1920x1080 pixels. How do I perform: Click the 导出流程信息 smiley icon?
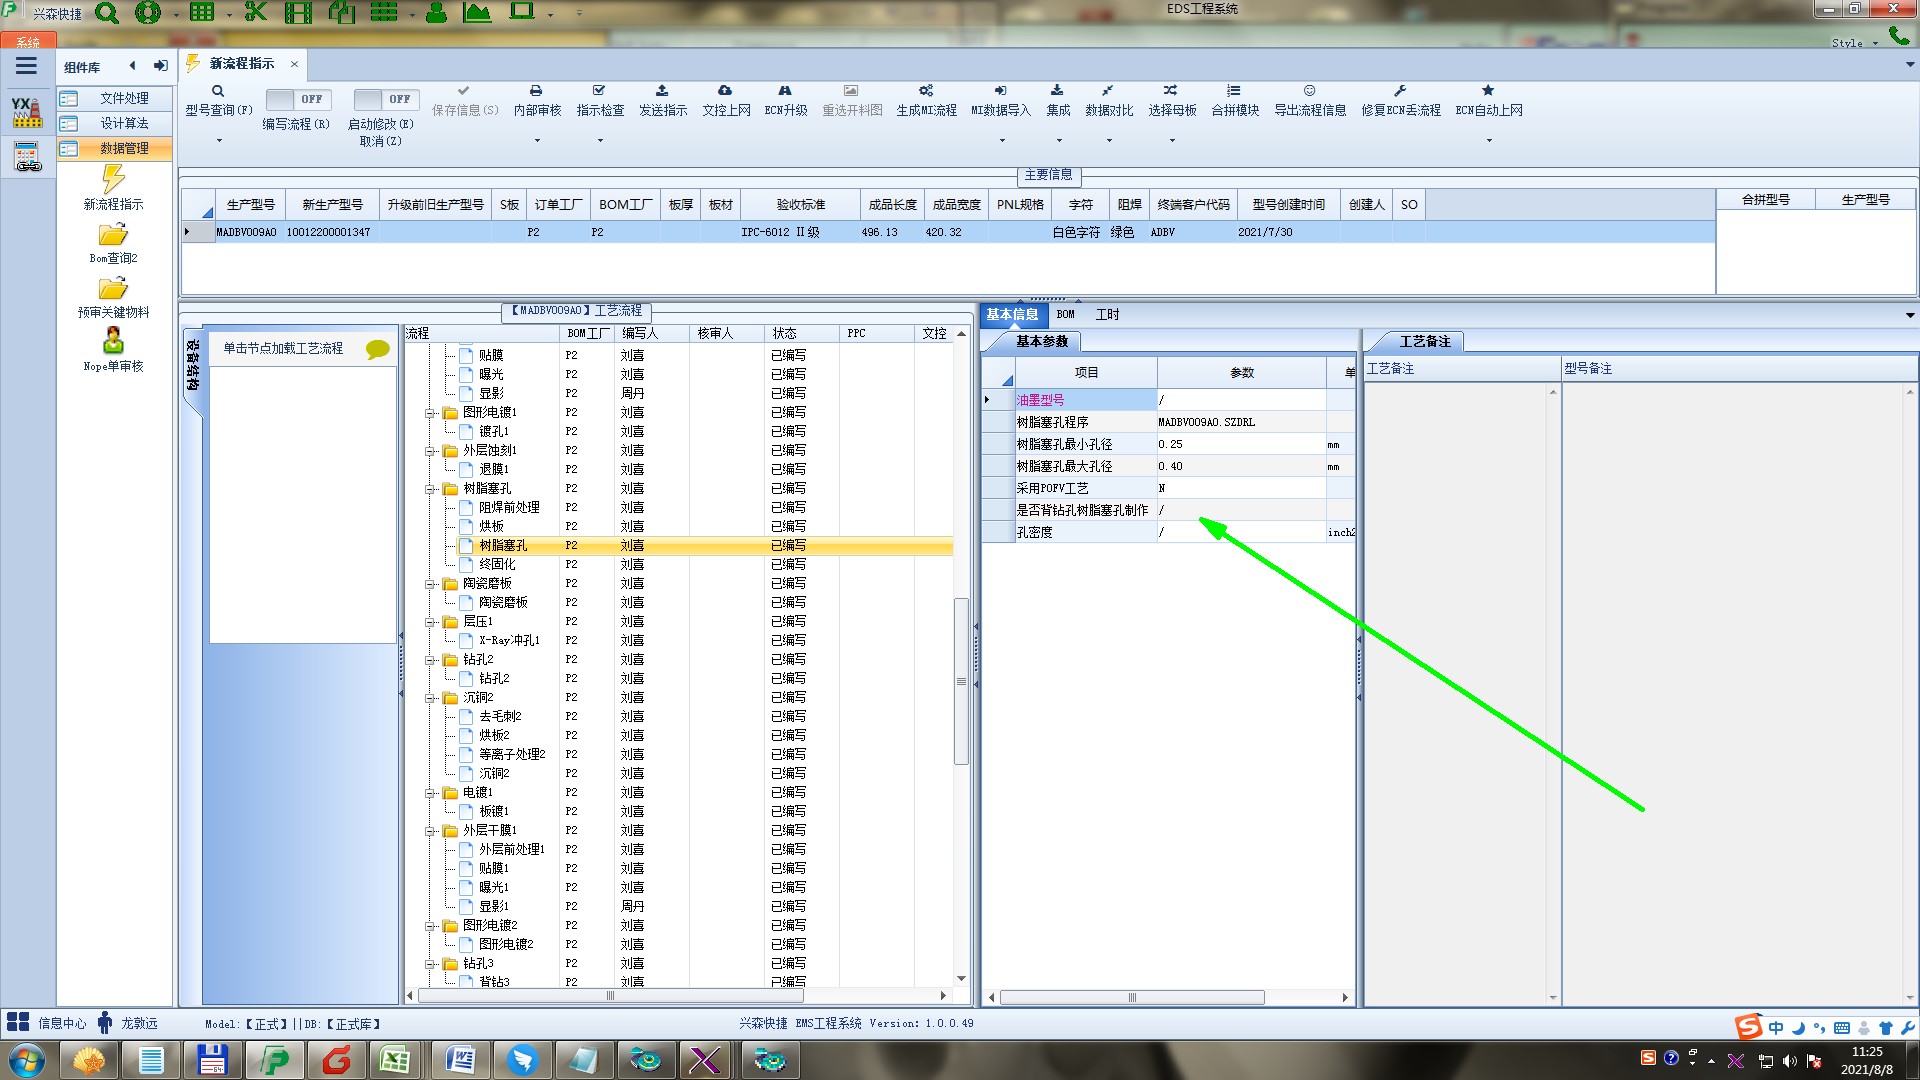(1309, 91)
